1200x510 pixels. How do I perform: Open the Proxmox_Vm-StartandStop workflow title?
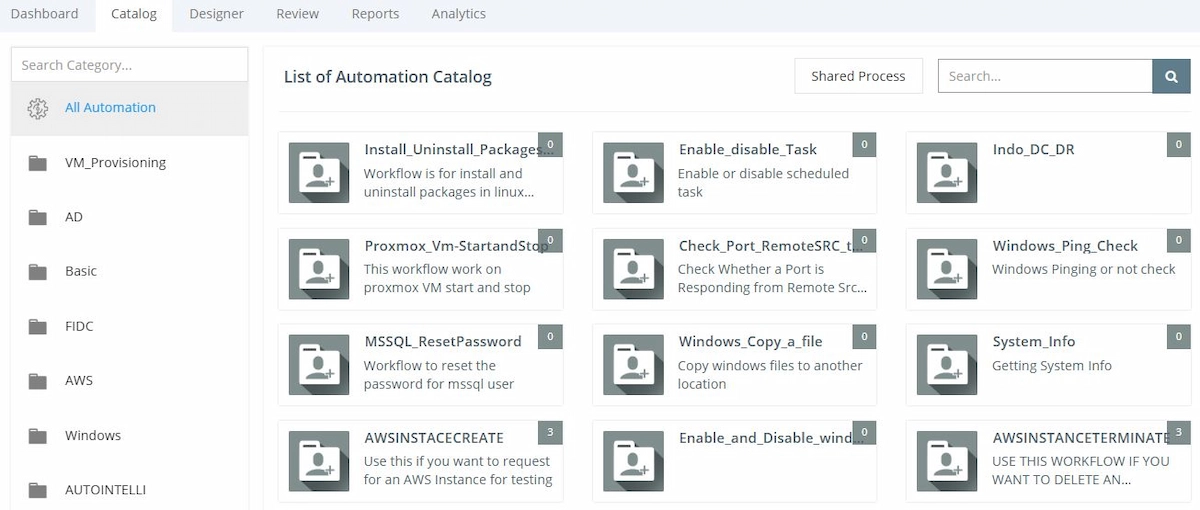point(455,246)
